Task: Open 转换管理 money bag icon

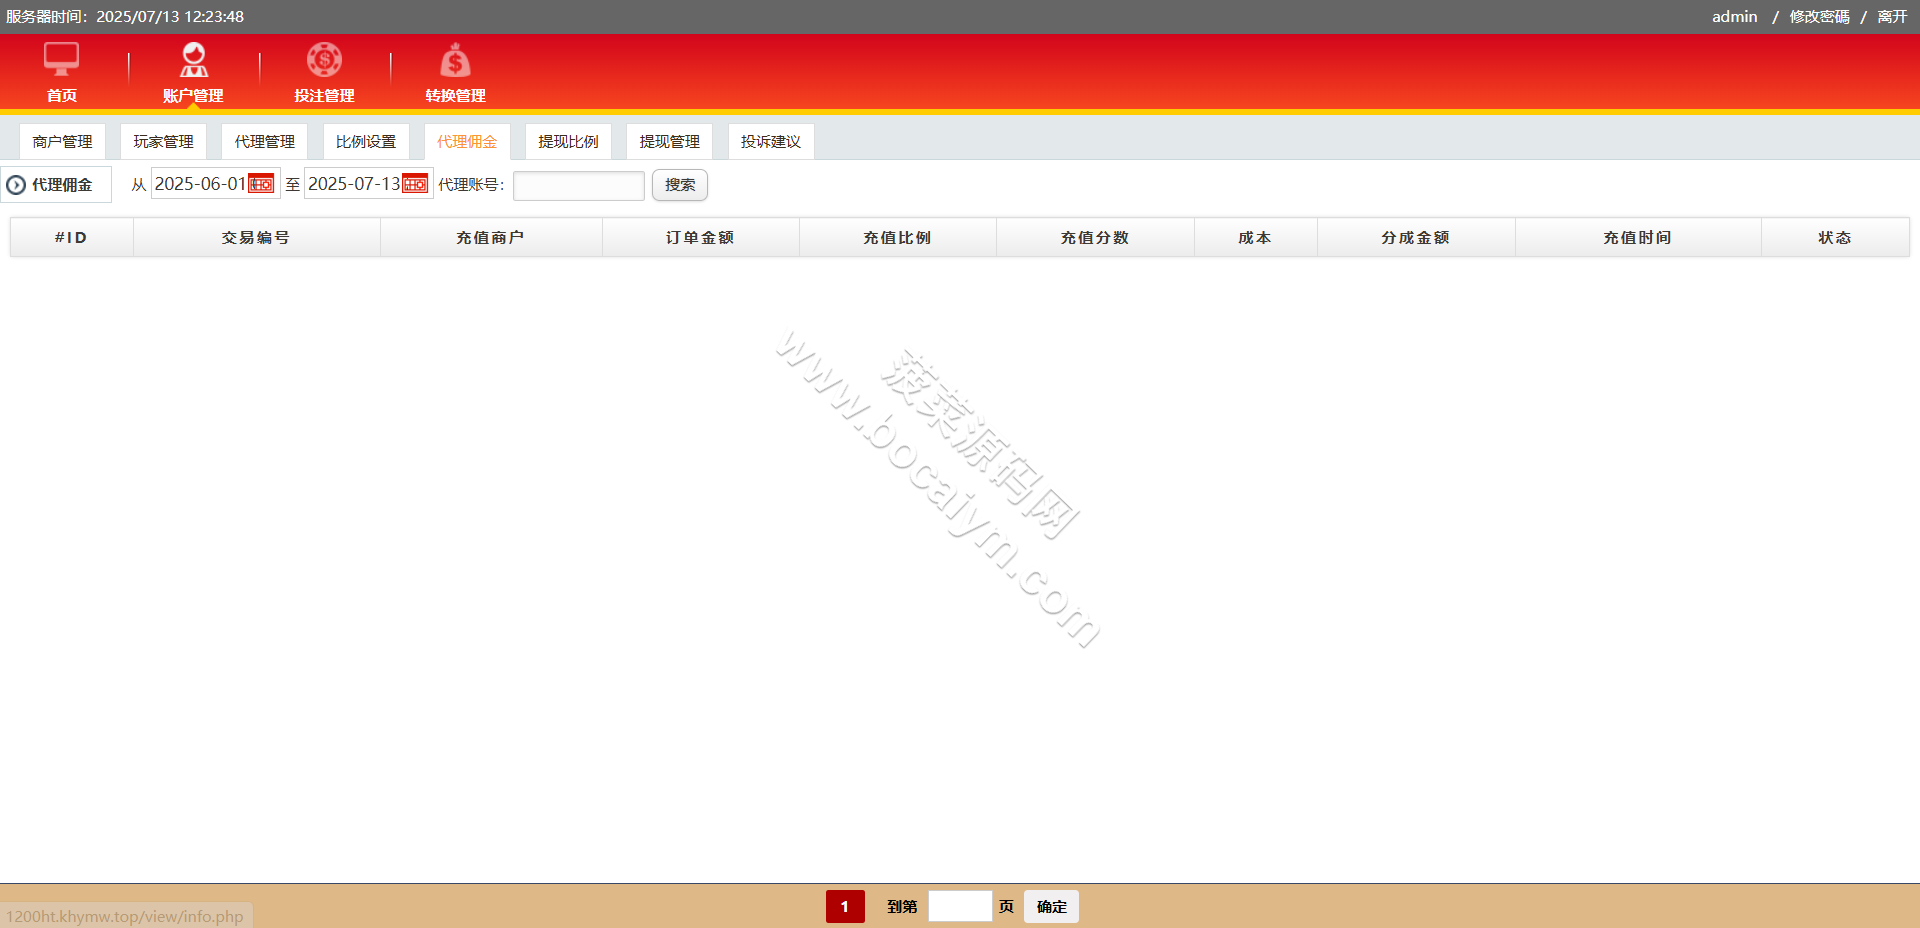Action: pyautogui.click(x=455, y=59)
